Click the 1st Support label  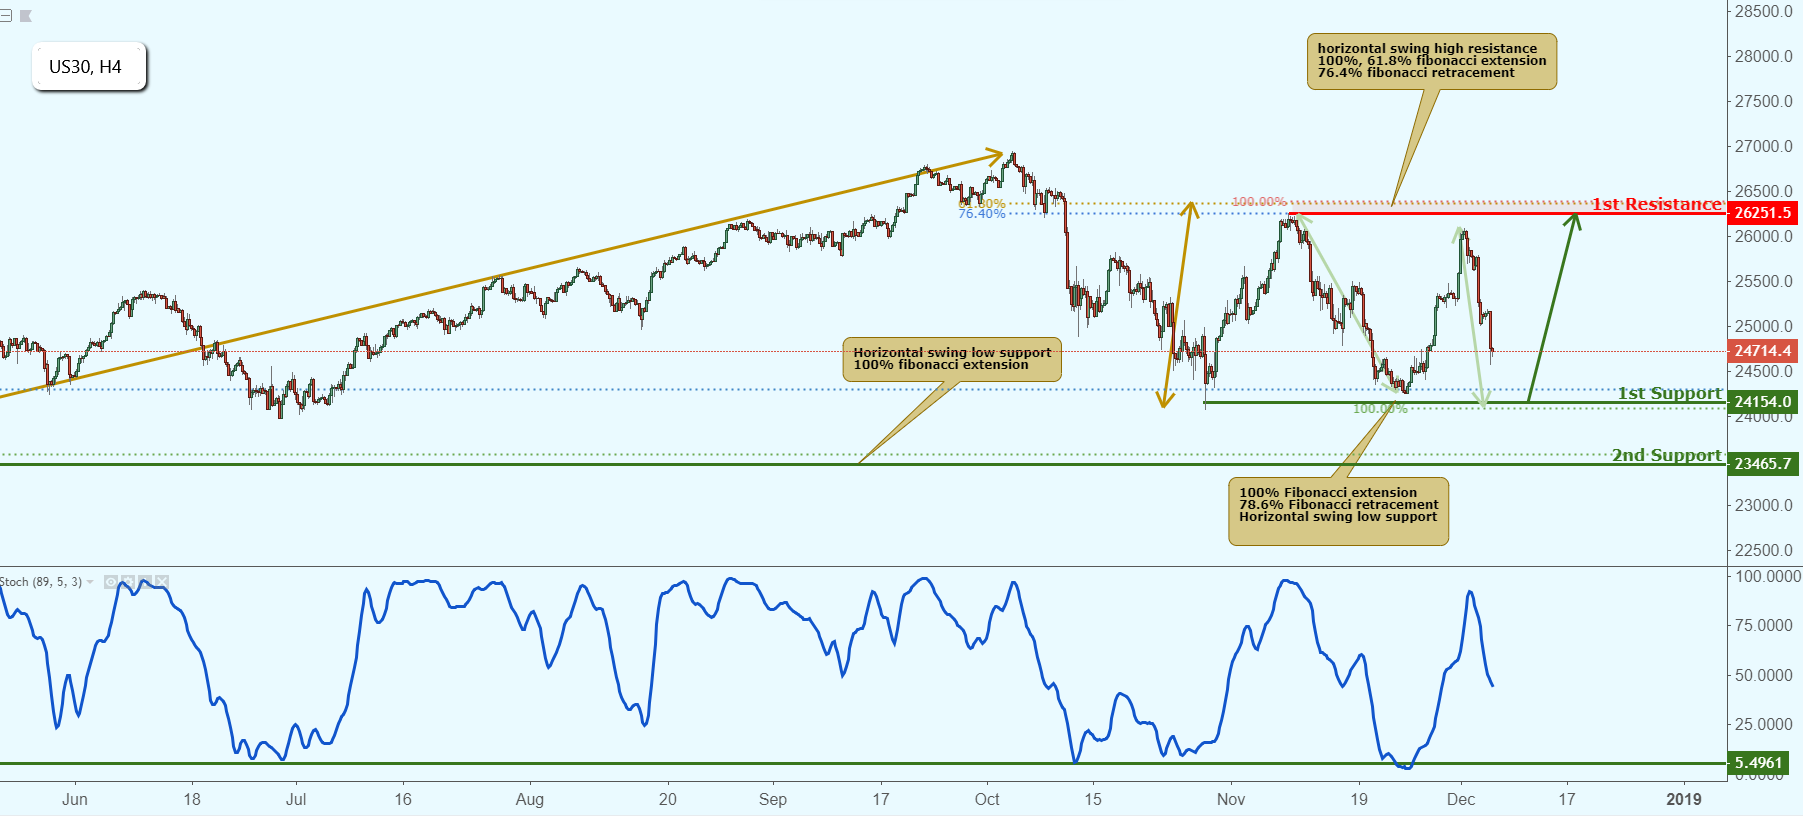point(1670,393)
